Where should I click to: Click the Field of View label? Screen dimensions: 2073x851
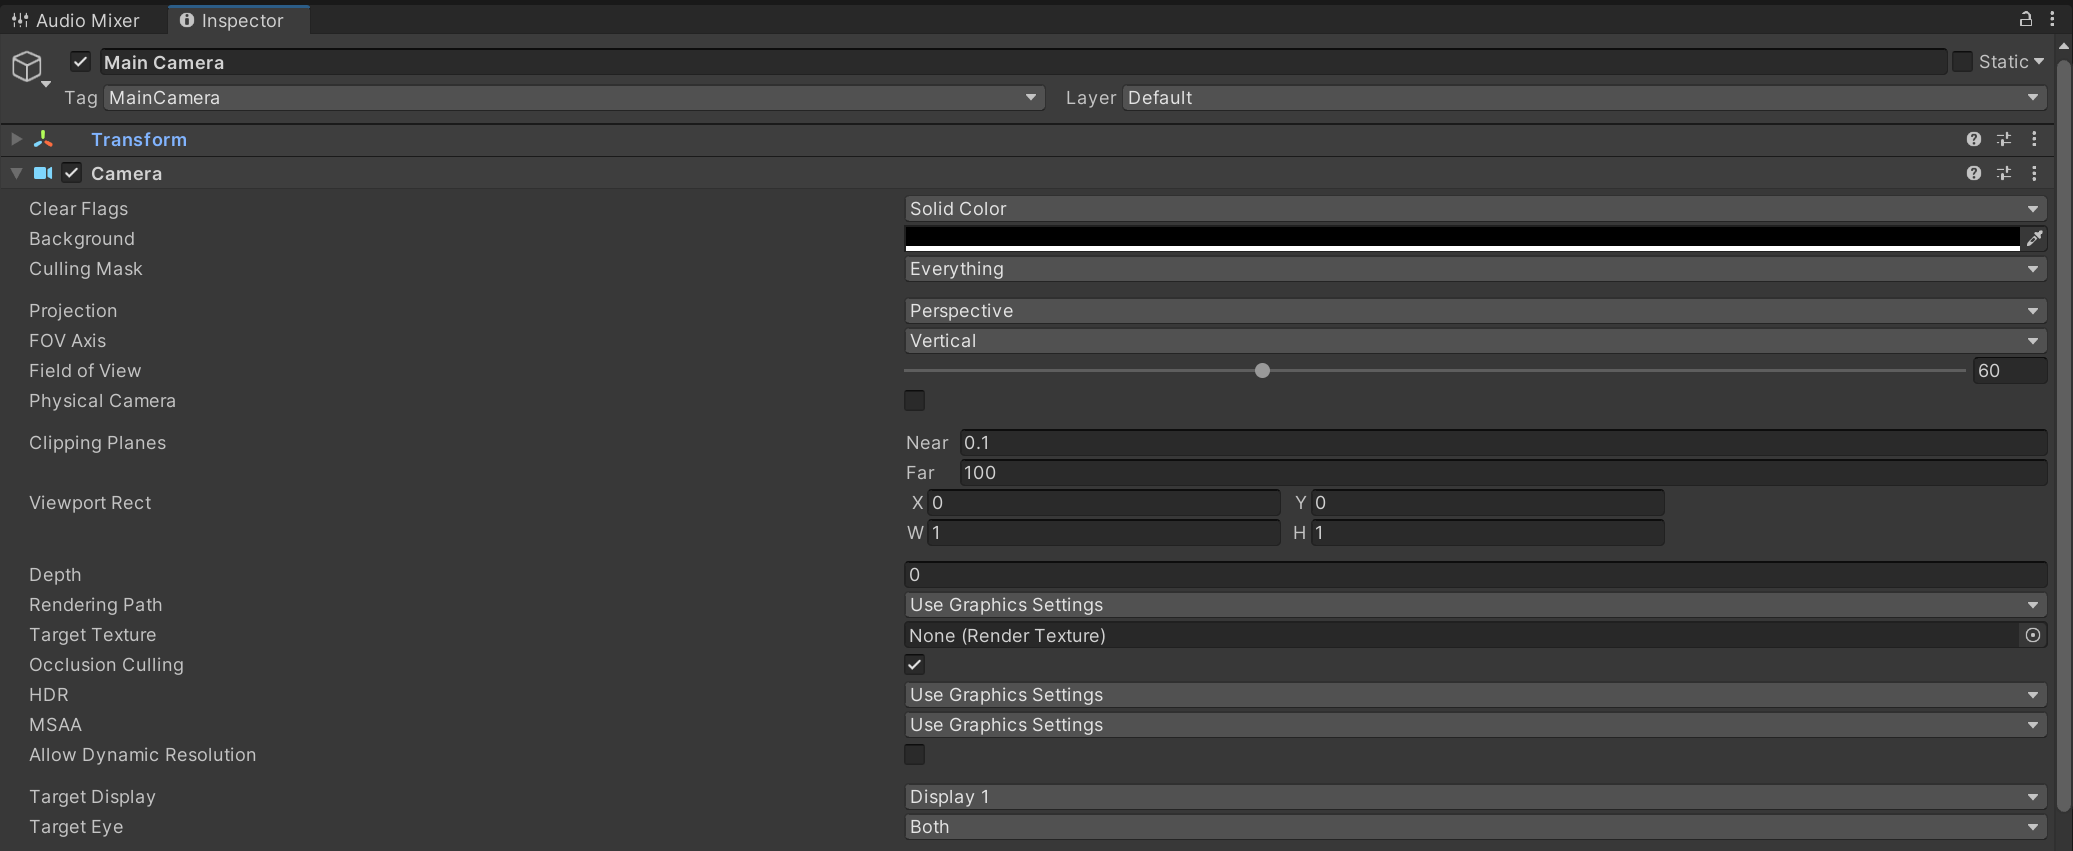85,370
